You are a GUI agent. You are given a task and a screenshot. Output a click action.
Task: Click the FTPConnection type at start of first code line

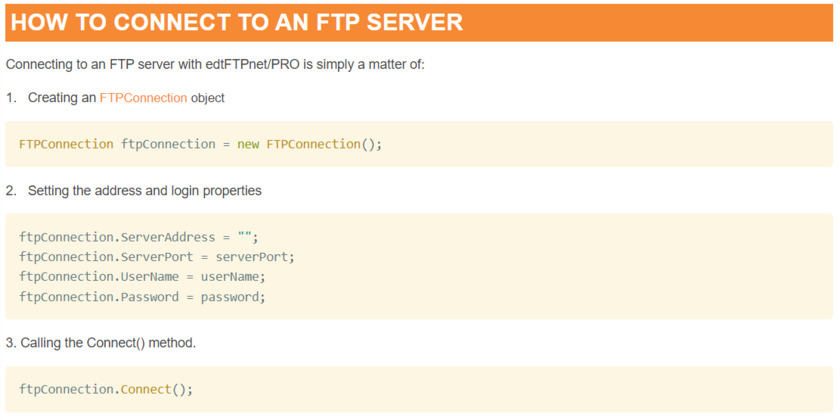(66, 144)
